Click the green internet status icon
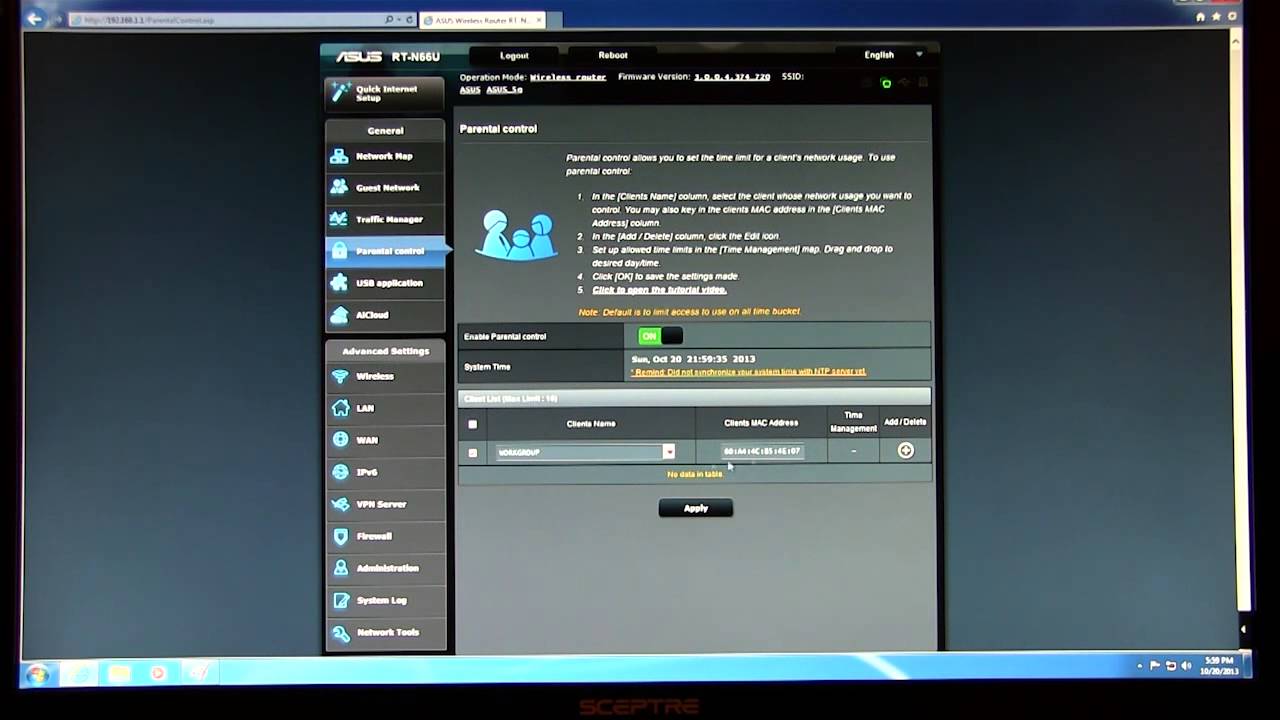Screen dimensions: 1280x720 (x=886, y=84)
